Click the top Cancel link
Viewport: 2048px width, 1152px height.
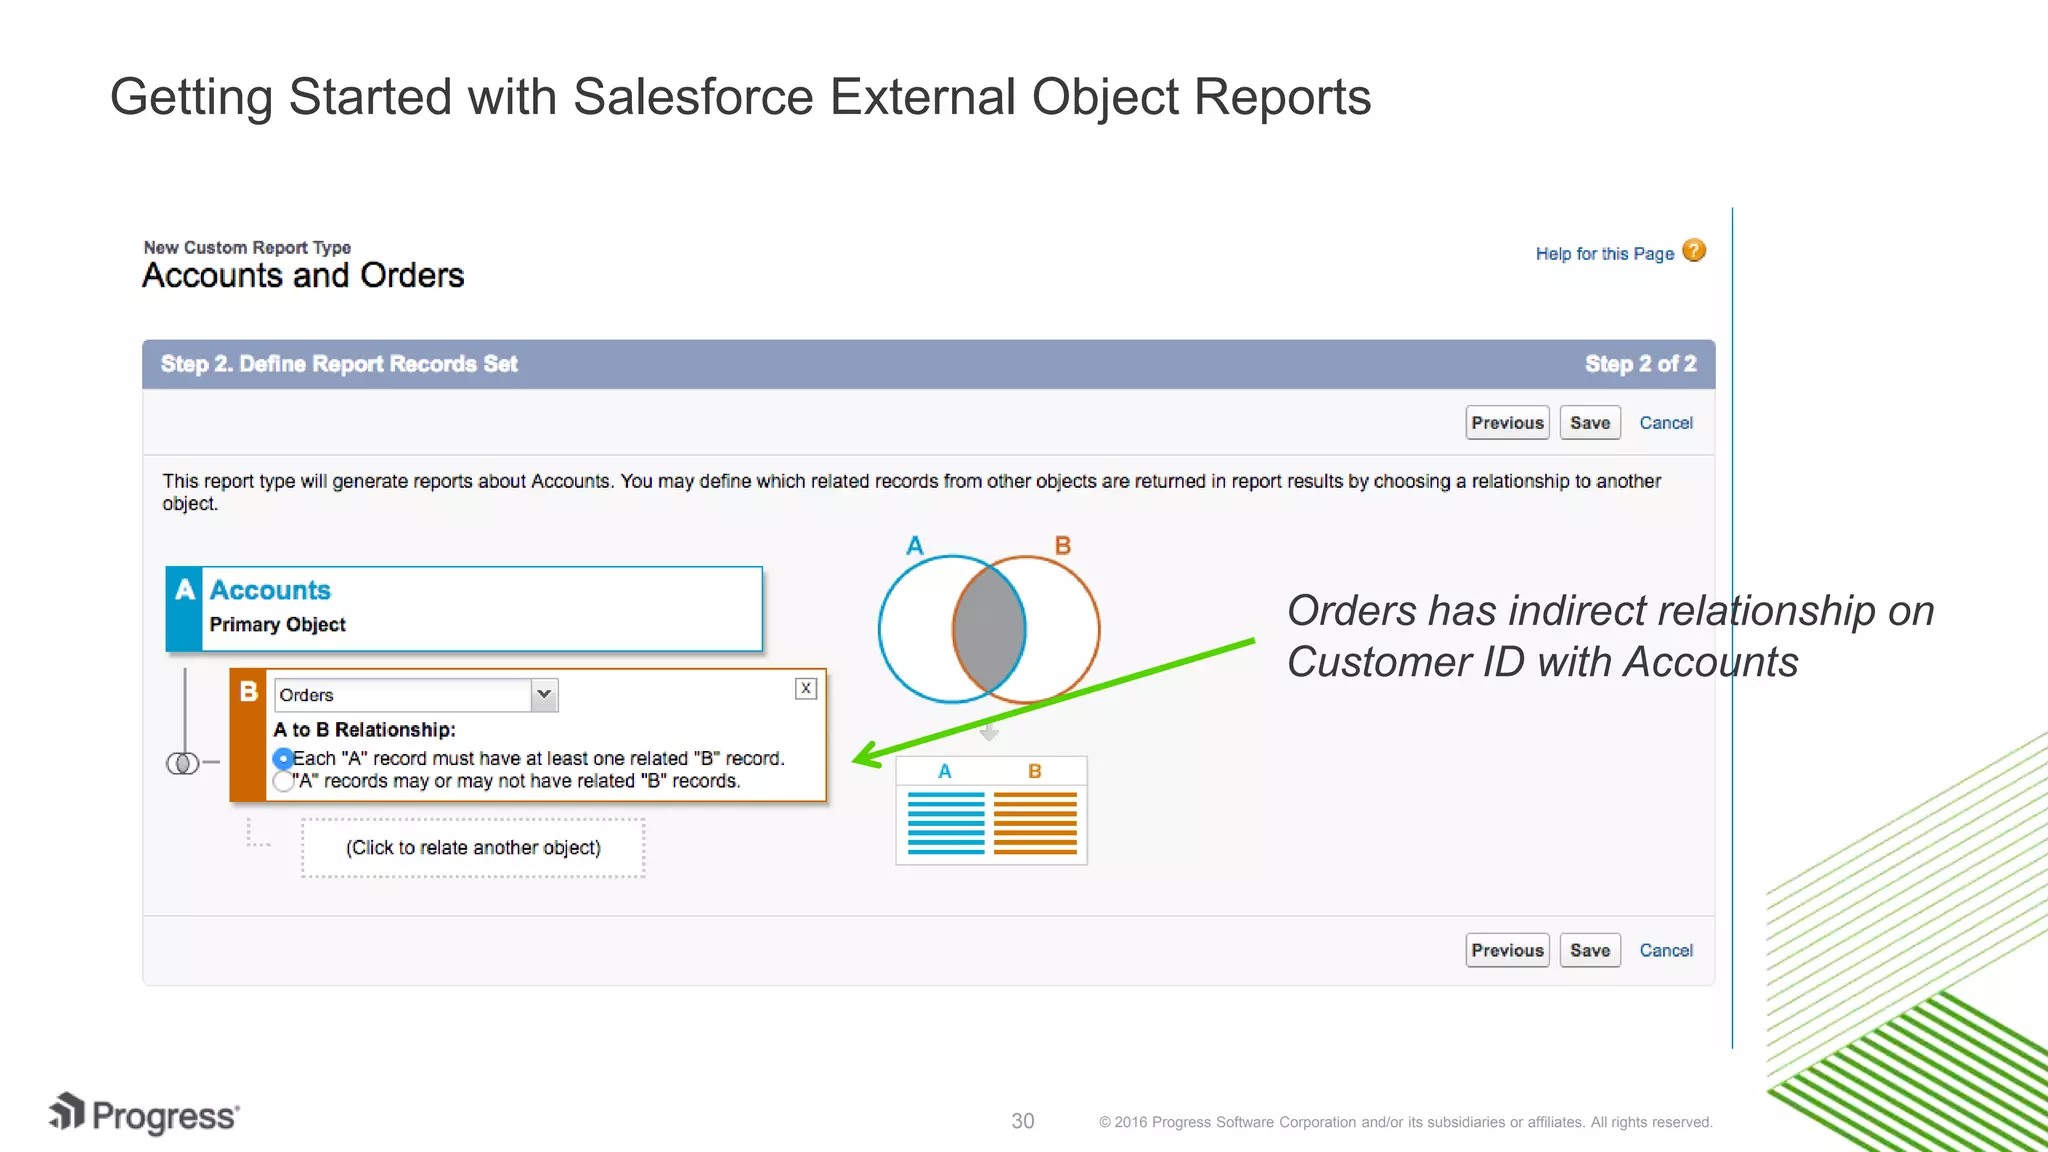pyautogui.click(x=1665, y=423)
